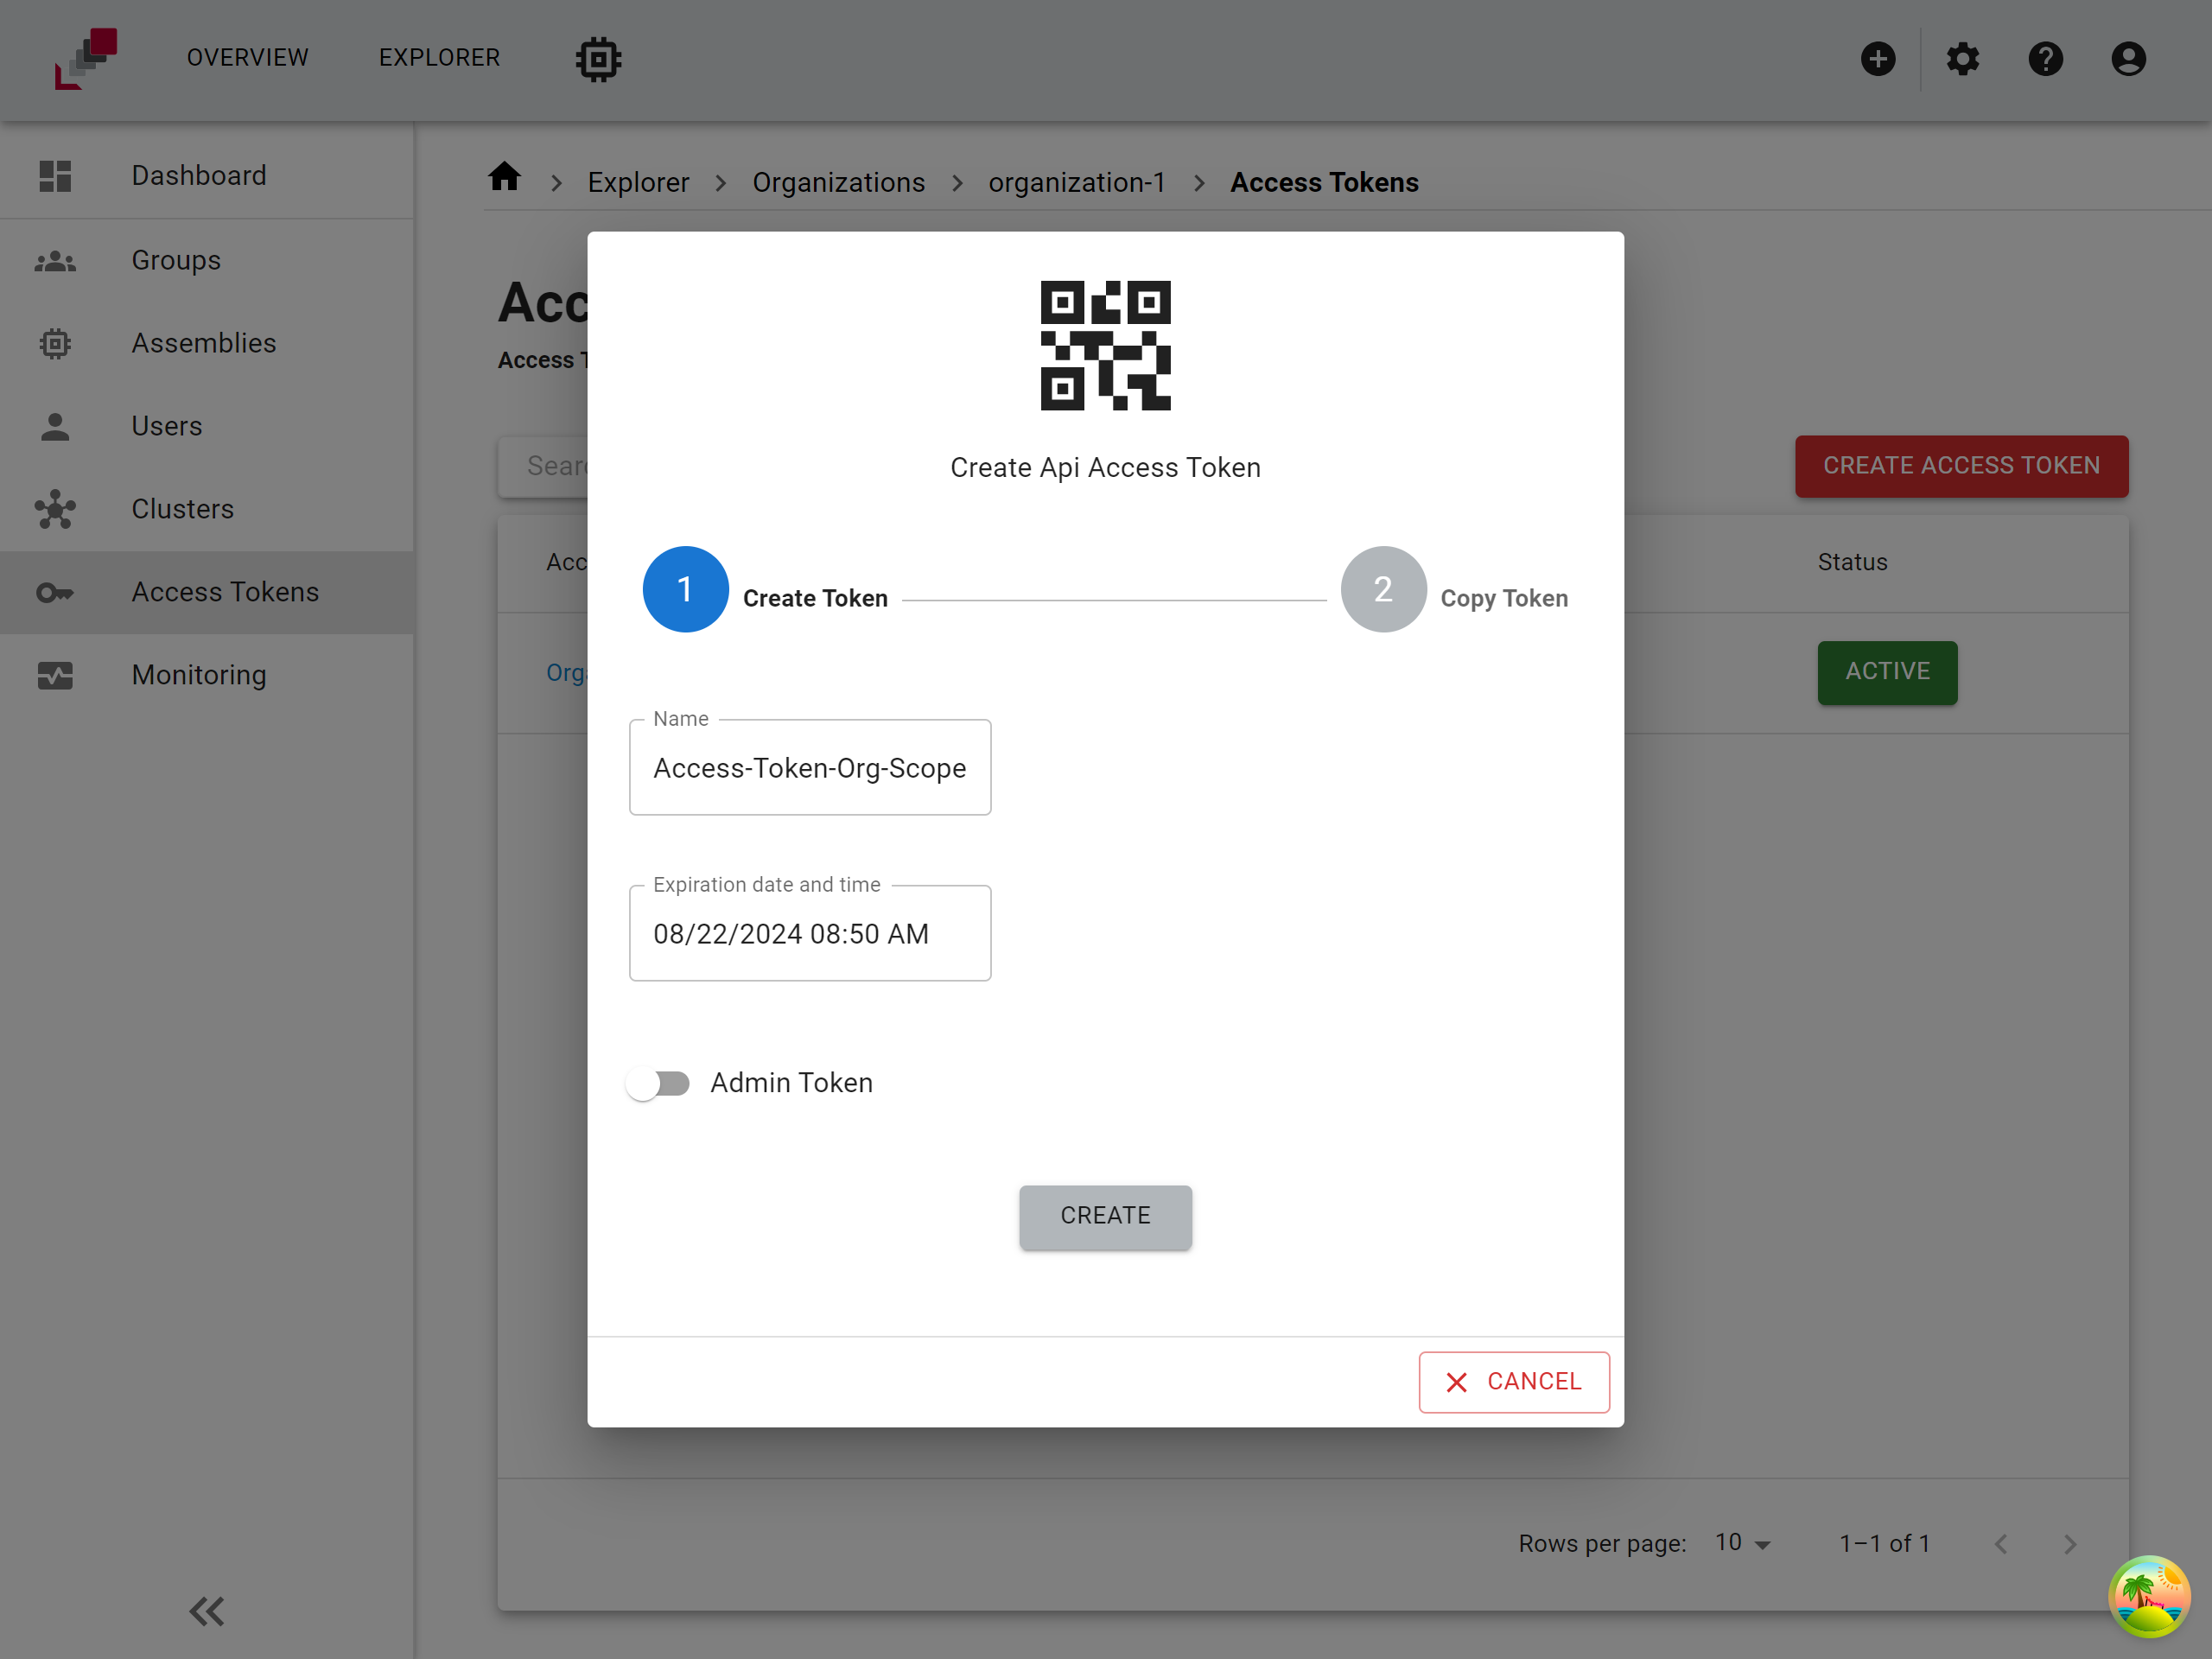The width and height of the screenshot is (2212, 1659).
Task: Select Clusters in the sidebar
Action: tap(207, 510)
